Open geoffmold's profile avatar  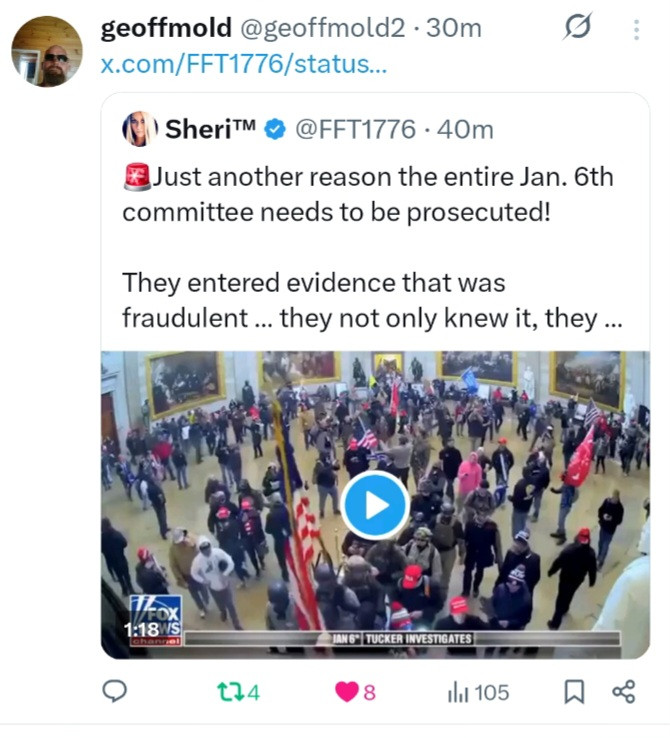[47, 51]
